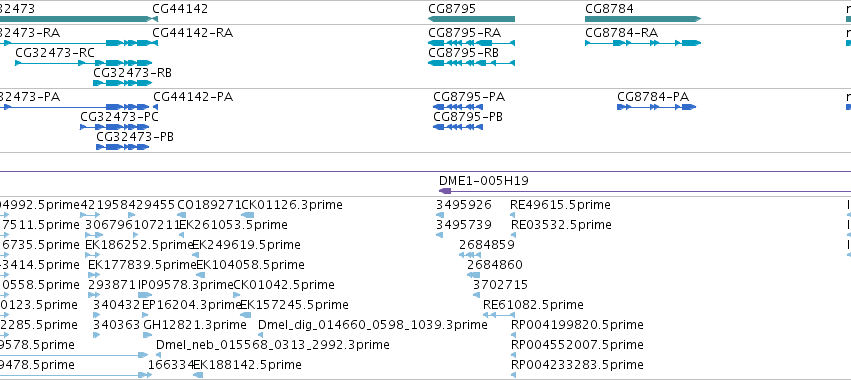Click the CG32473-PB protein glyph

pos(123,147)
